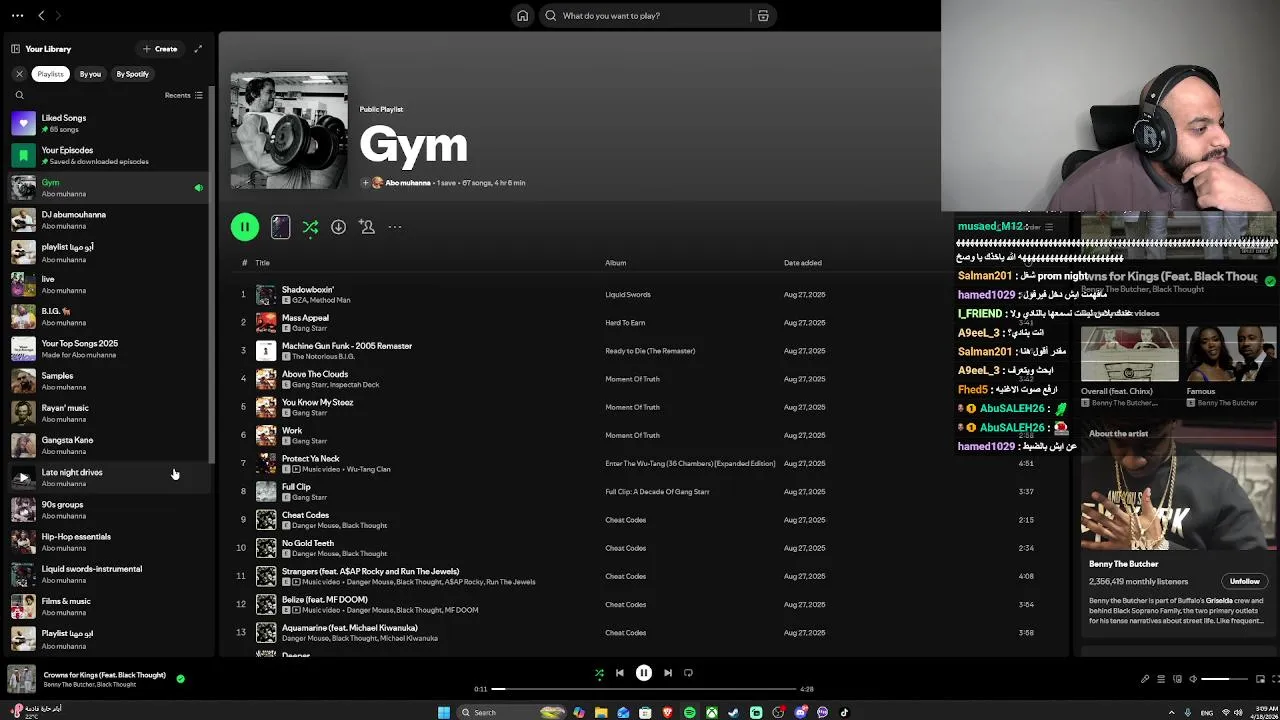Open more options for Gym playlist
This screenshot has height=720, width=1280.
(395, 227)
